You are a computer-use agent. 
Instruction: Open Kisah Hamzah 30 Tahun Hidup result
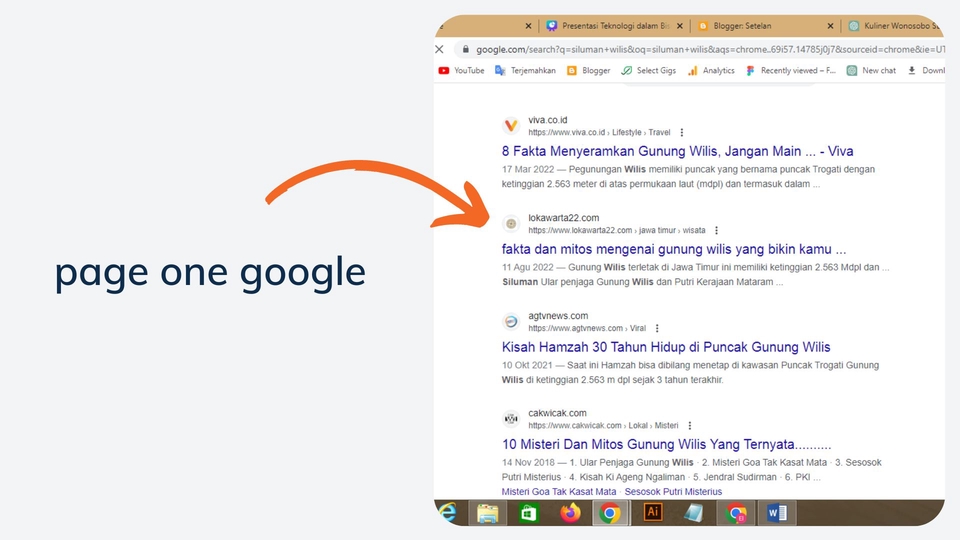coord(666,347)
